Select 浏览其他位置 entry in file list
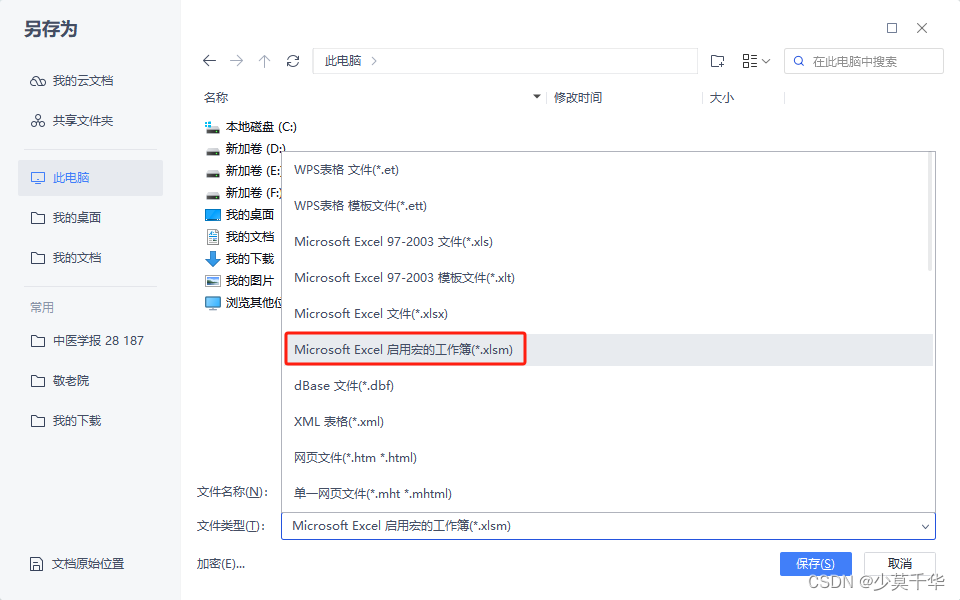The height and width of the screenshot is (600, 960). point(243,303)
